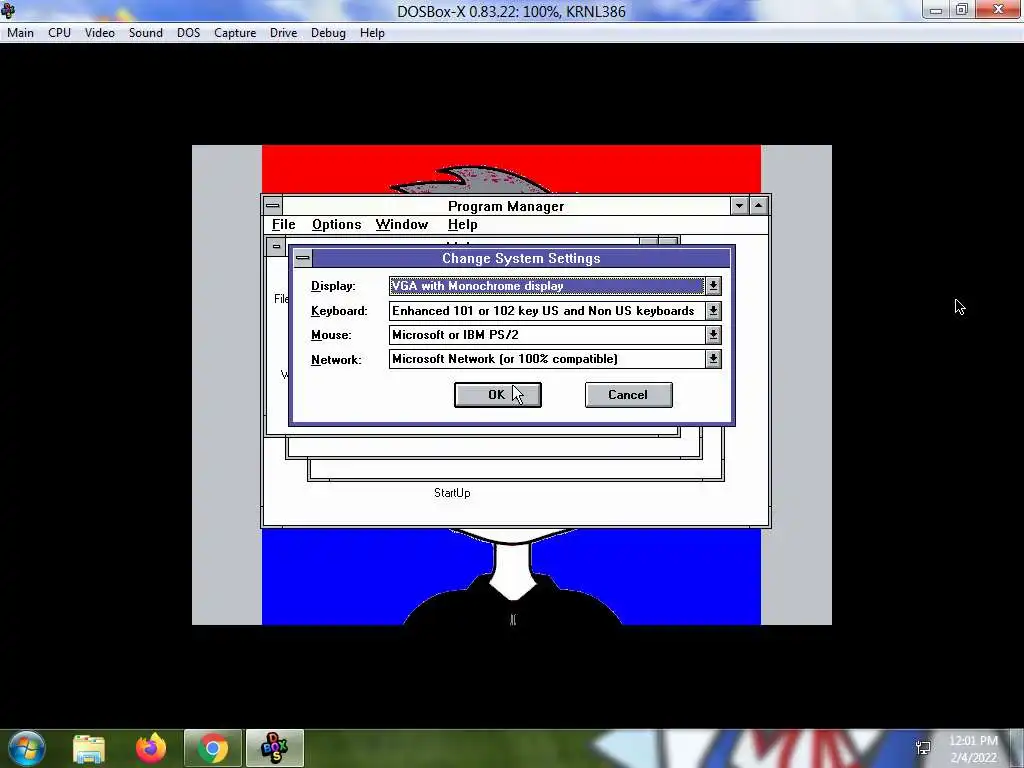Viewport: 1024px width, 768px height.
Task: Open the Change System Settings control menu box
Action: click(x=302, y=258)
